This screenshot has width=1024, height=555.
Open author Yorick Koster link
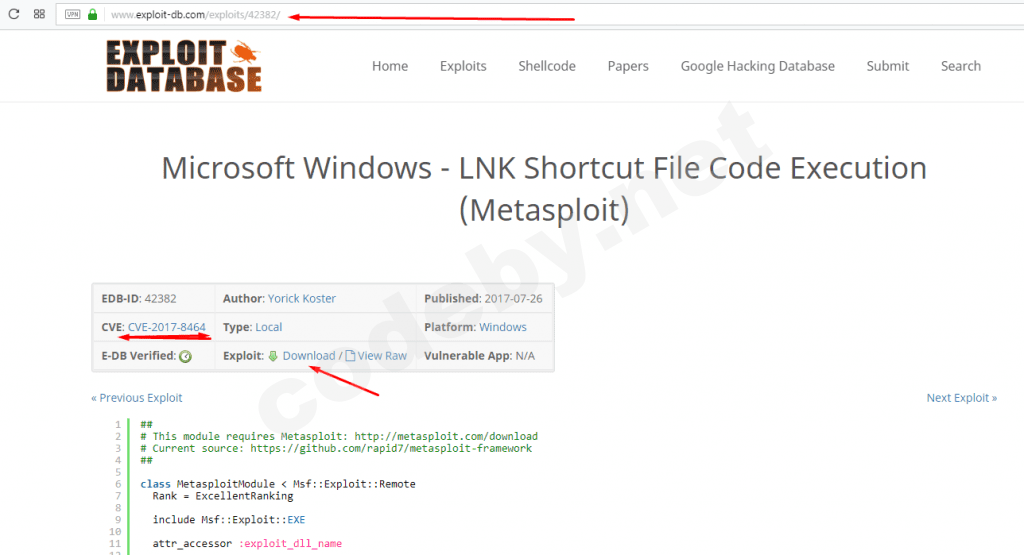[302, 298]
